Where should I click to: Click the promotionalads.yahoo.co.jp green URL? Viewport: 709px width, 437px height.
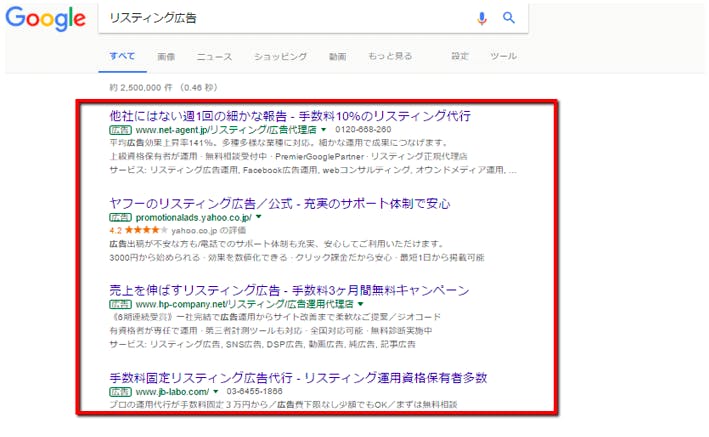click(194, 218)
